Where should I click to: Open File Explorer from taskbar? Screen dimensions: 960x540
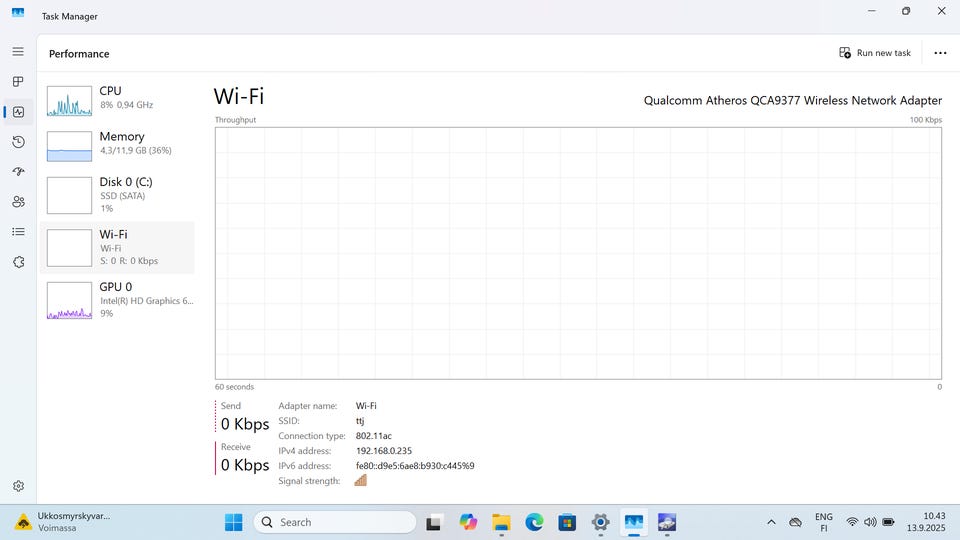(x=501, y=522)
